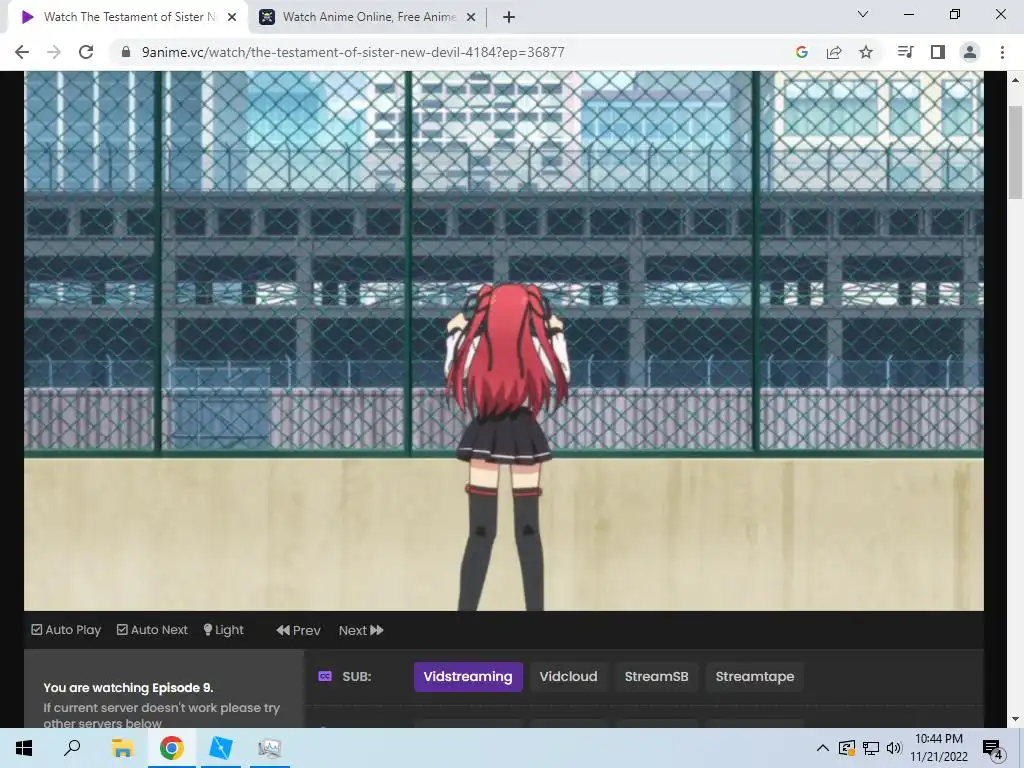
Task: Click the site padlock icon
Action: point(126,52)
